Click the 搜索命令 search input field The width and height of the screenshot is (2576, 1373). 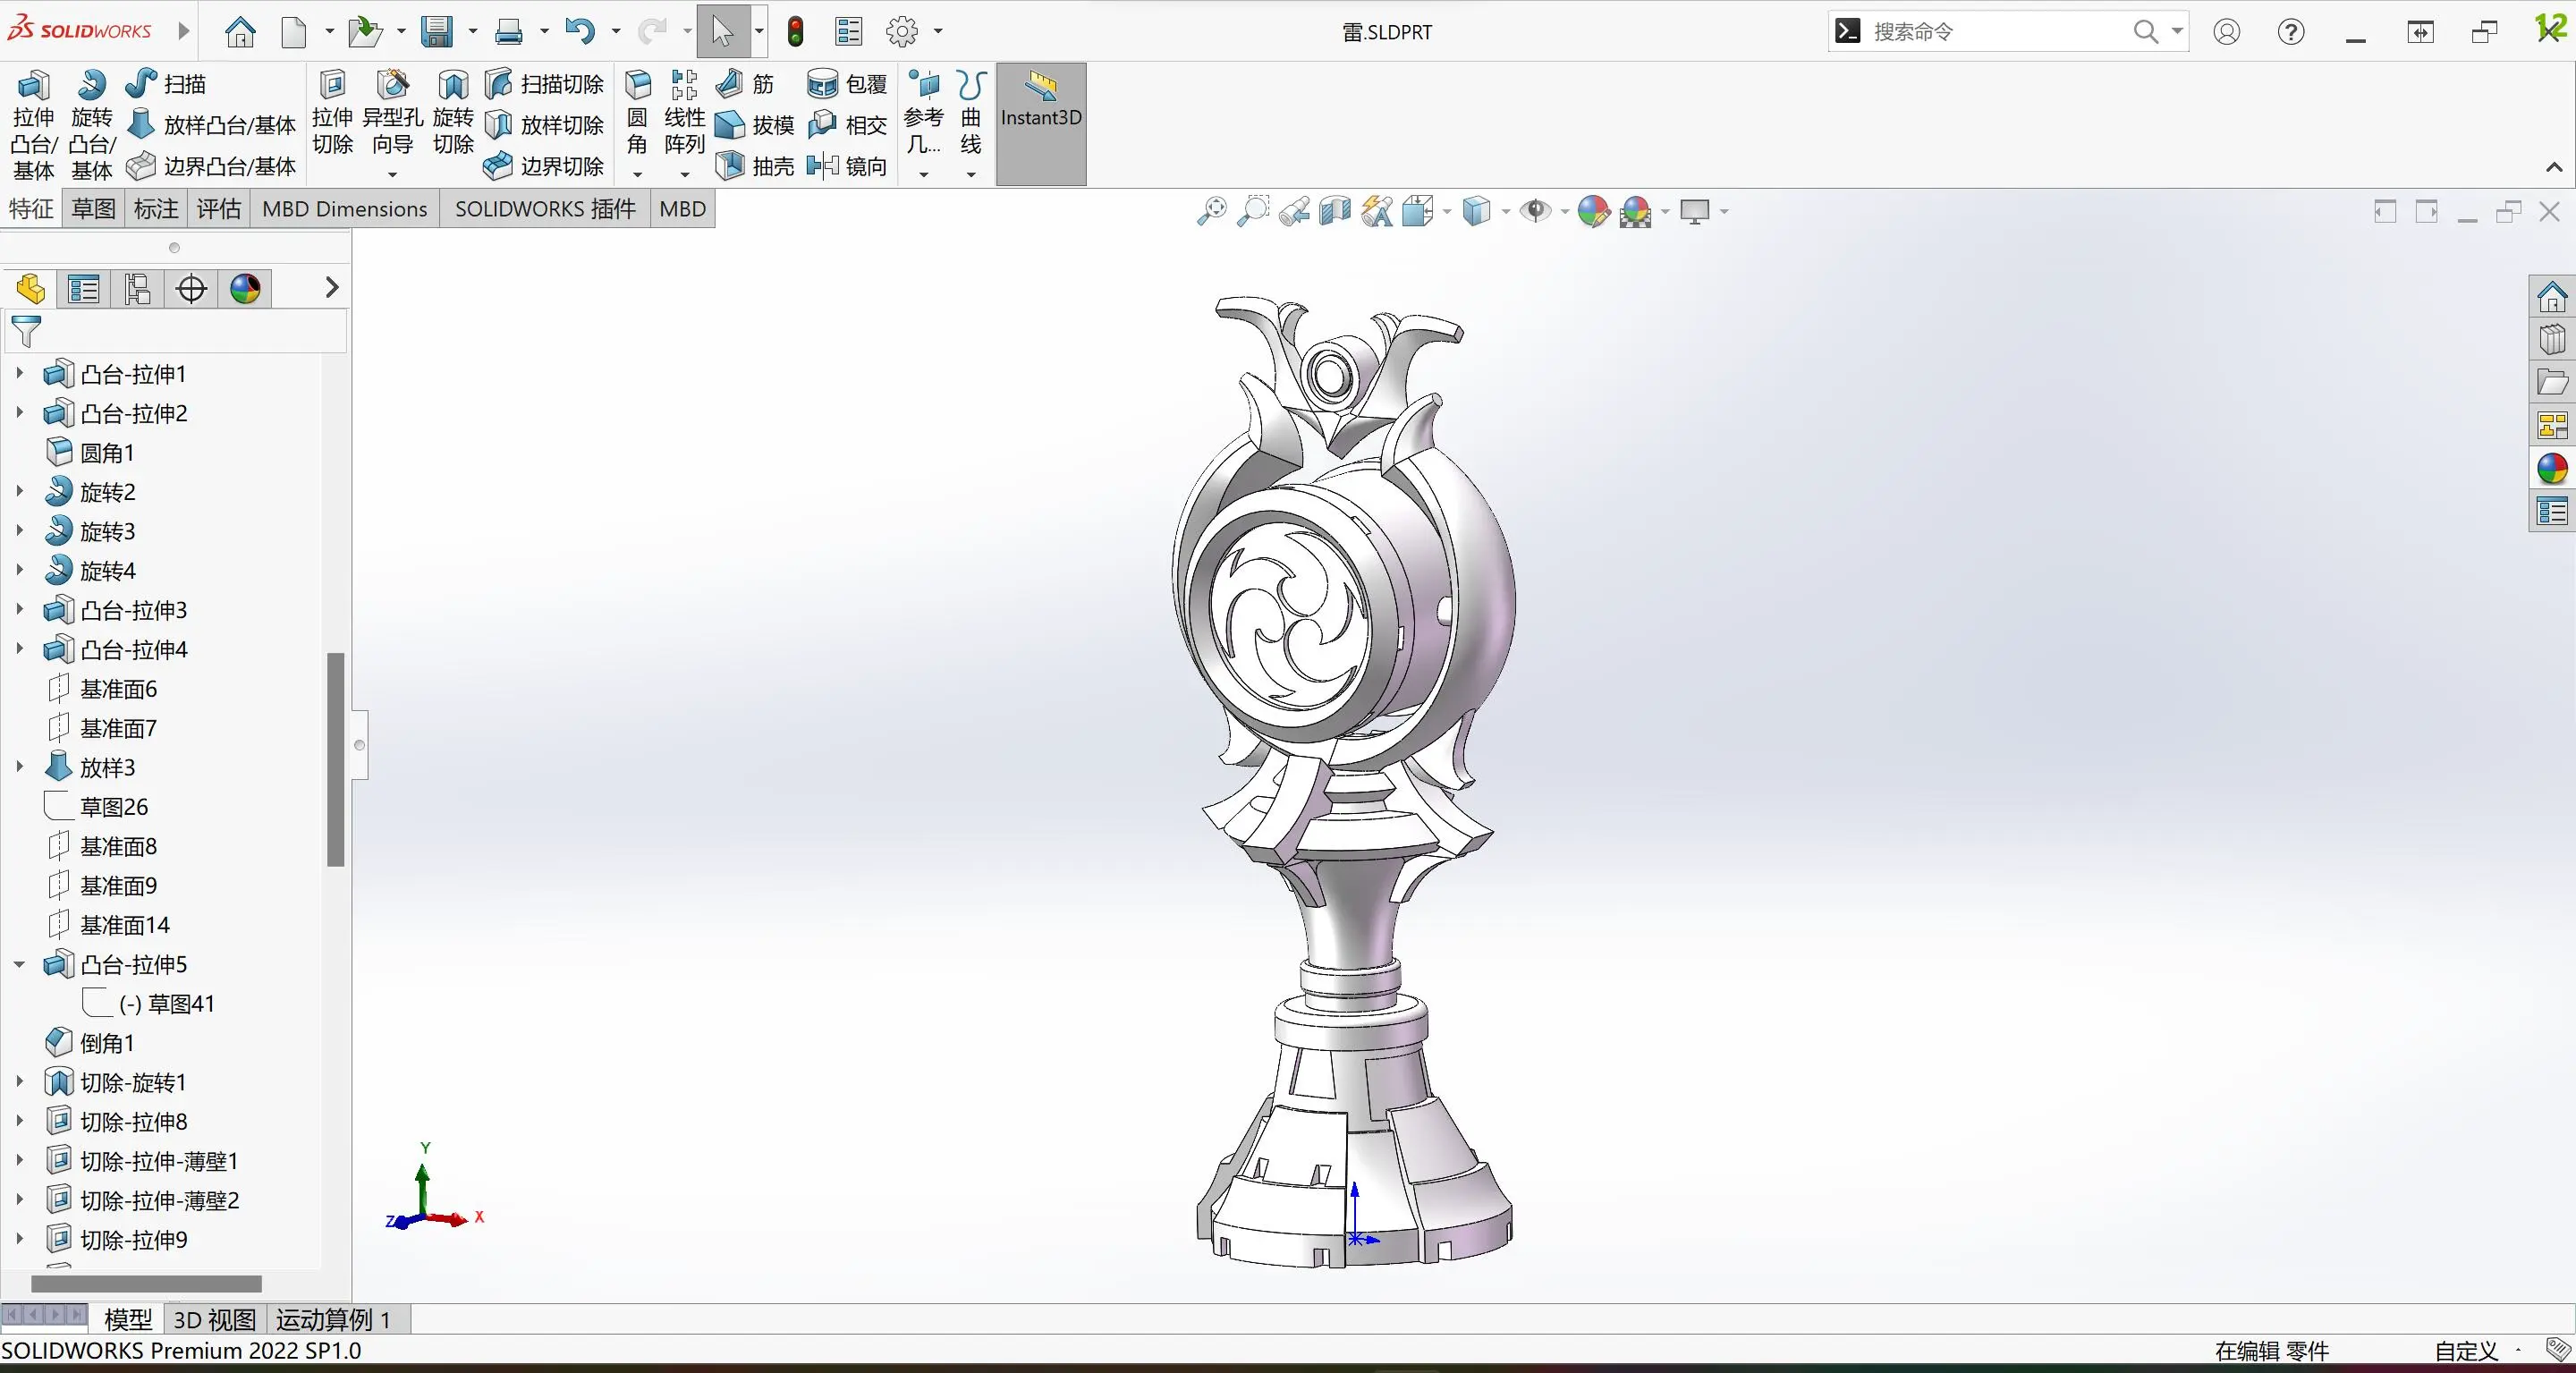point(1990,32)
